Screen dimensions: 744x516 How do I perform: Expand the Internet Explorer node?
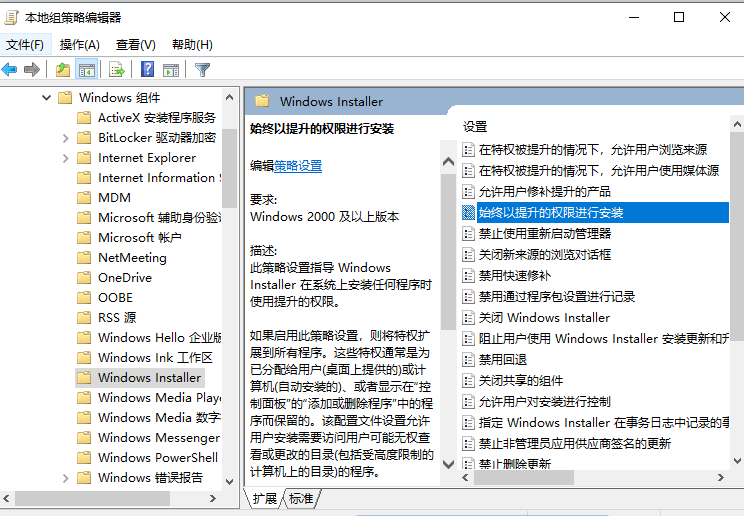tap(65, 158)
